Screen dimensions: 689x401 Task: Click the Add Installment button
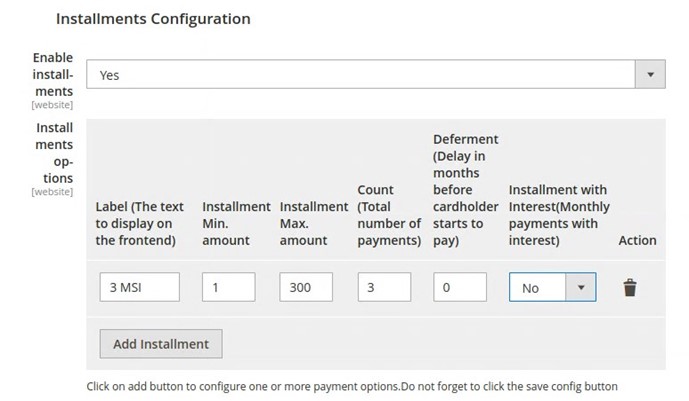(161, 344)
